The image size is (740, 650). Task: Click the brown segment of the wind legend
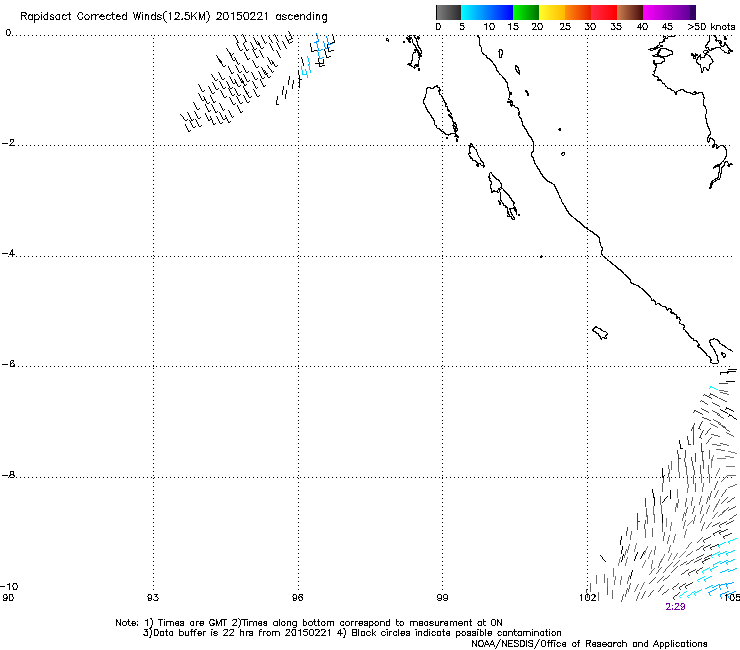click(x=630, y=12)
